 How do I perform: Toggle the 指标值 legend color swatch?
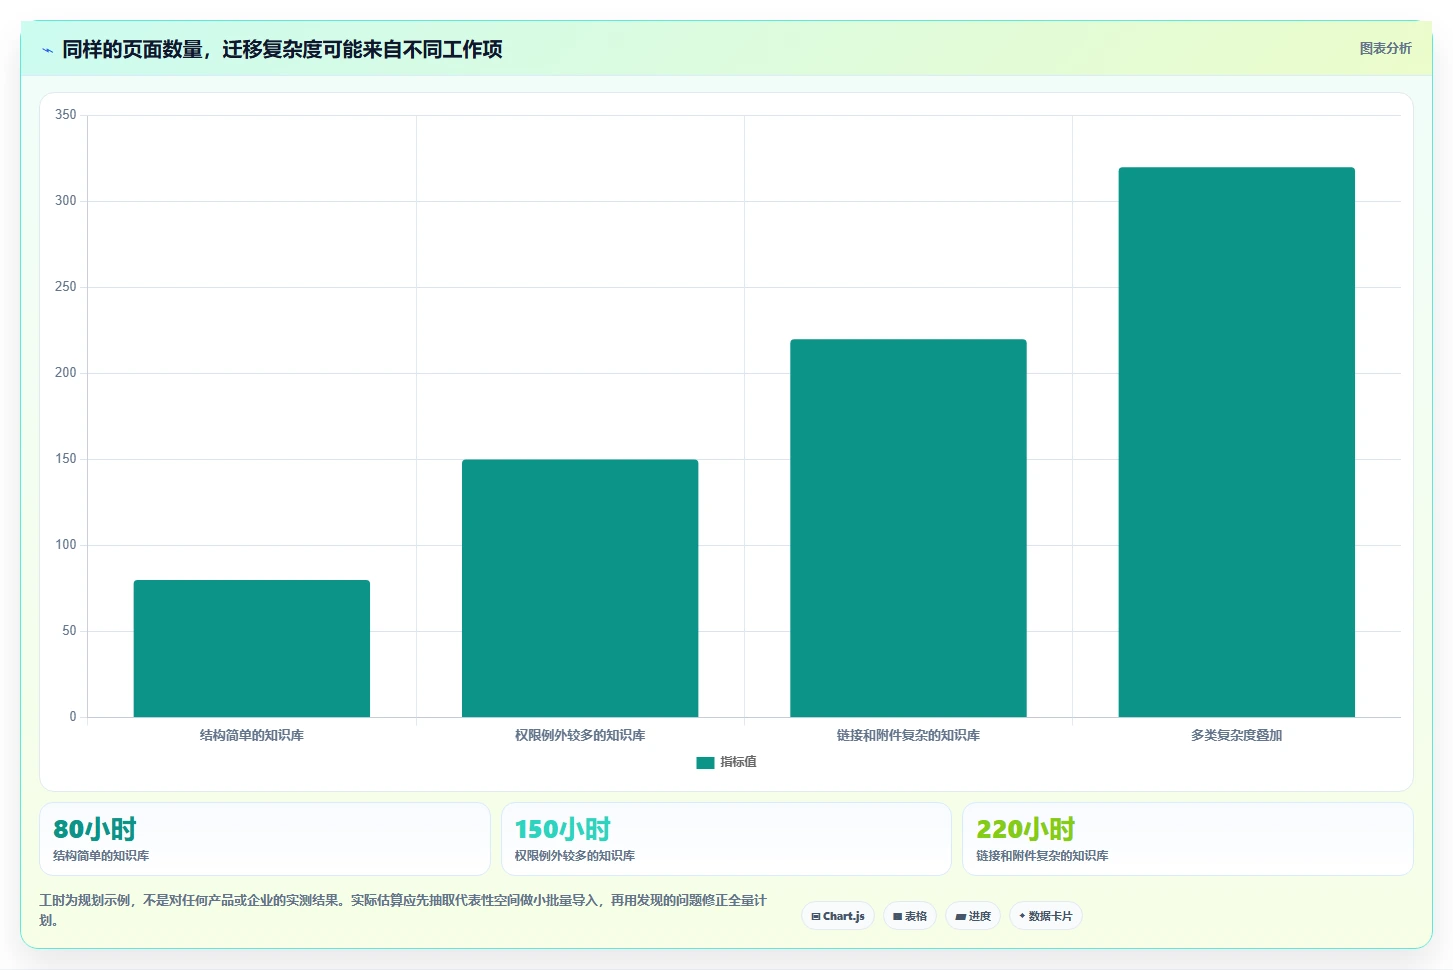(705, 762)
